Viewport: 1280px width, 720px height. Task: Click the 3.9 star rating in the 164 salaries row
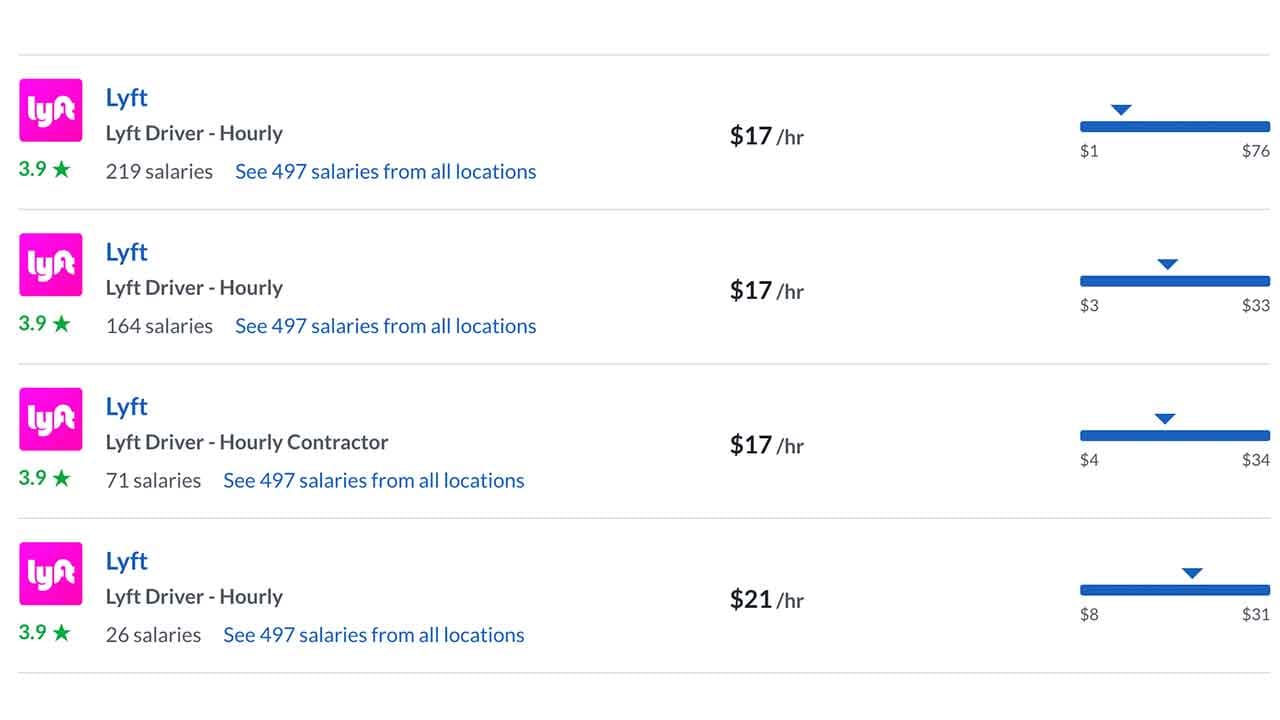coord(45,324)
